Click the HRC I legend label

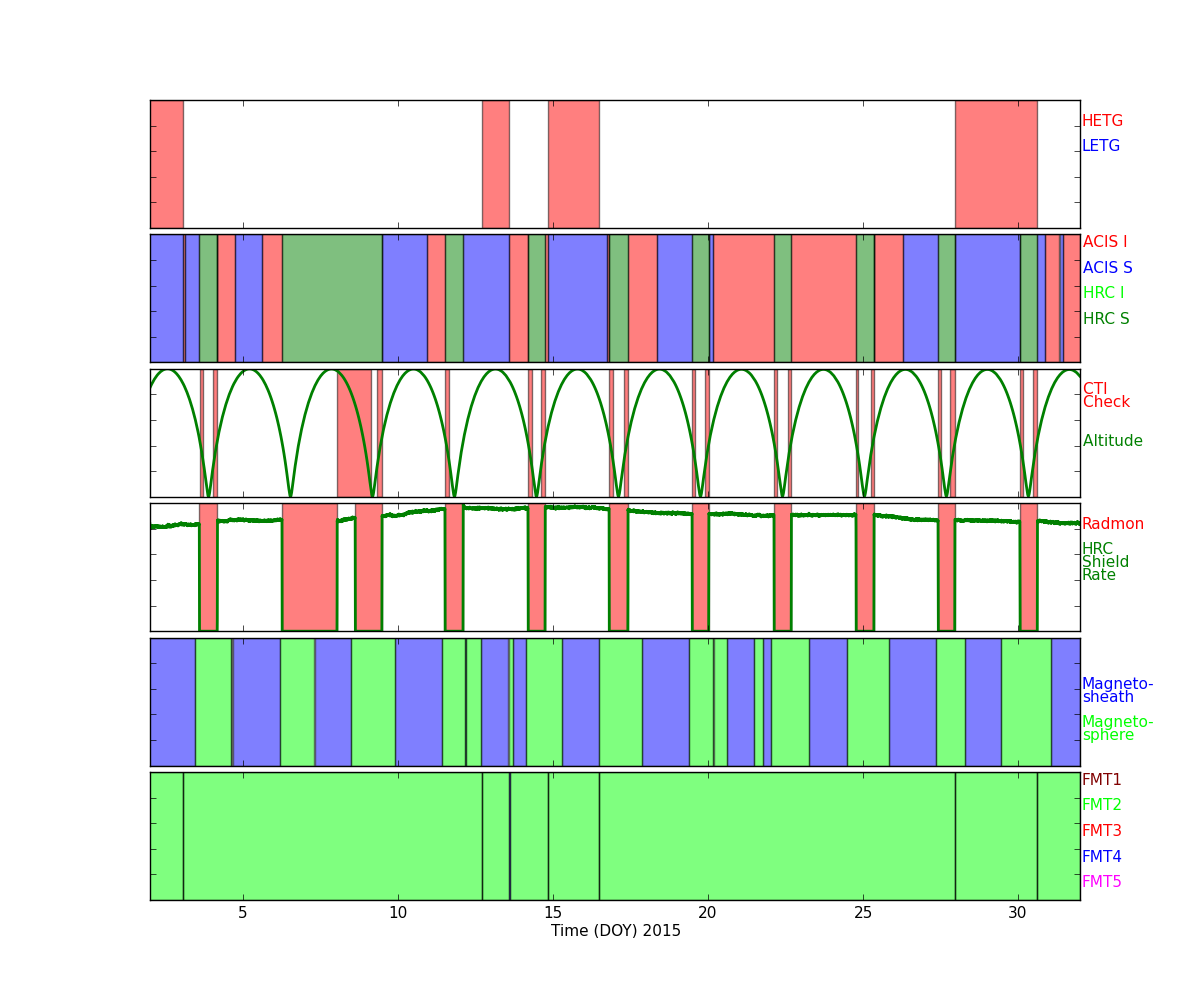(x=1104, y=293)
